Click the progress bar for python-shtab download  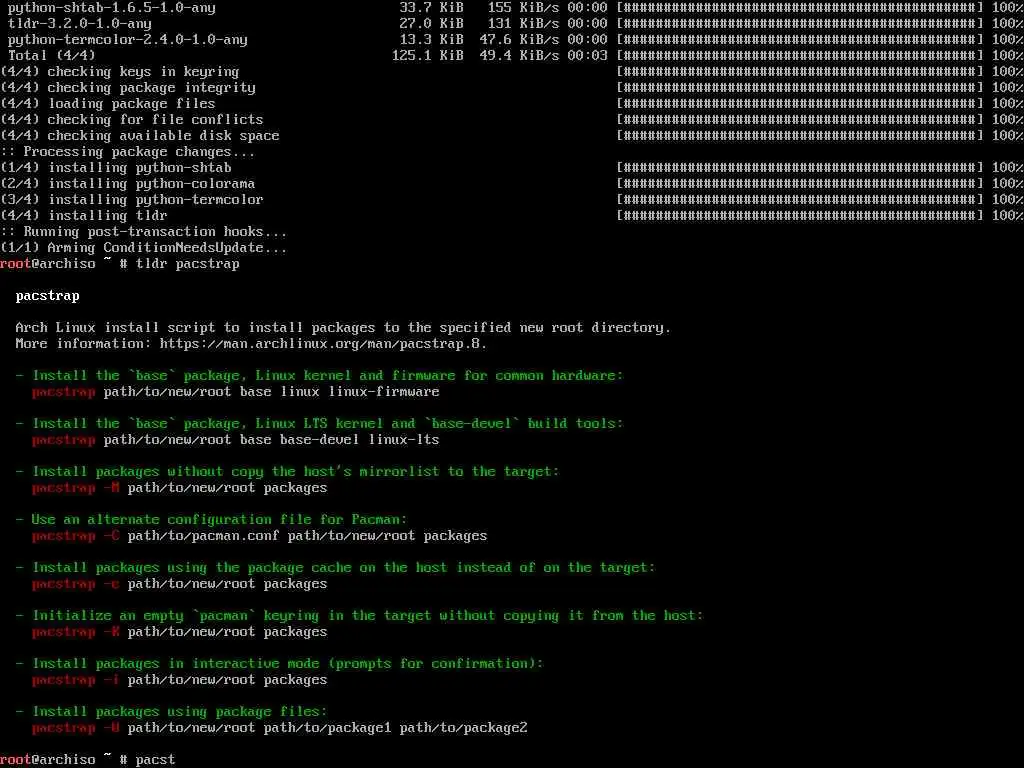[800, 8]
